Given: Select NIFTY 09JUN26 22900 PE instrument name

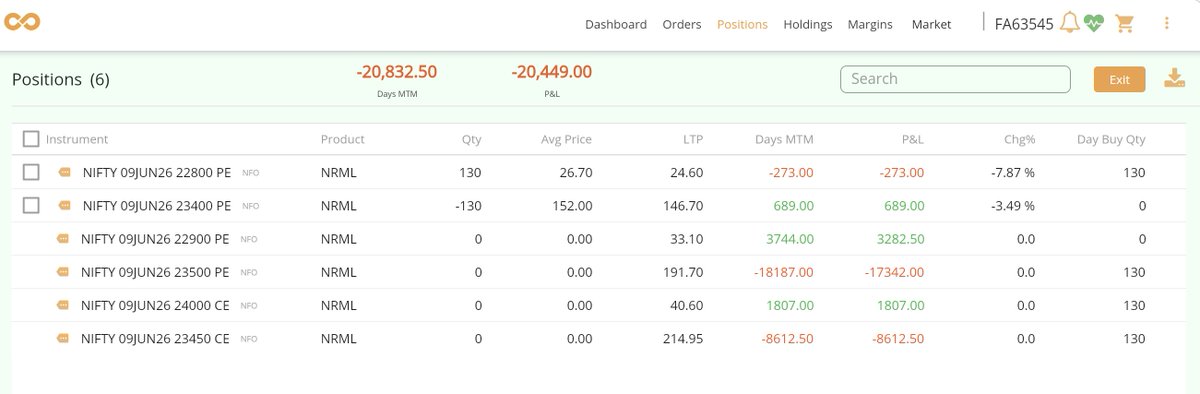Looking at the screenshot, I should 155,240.
